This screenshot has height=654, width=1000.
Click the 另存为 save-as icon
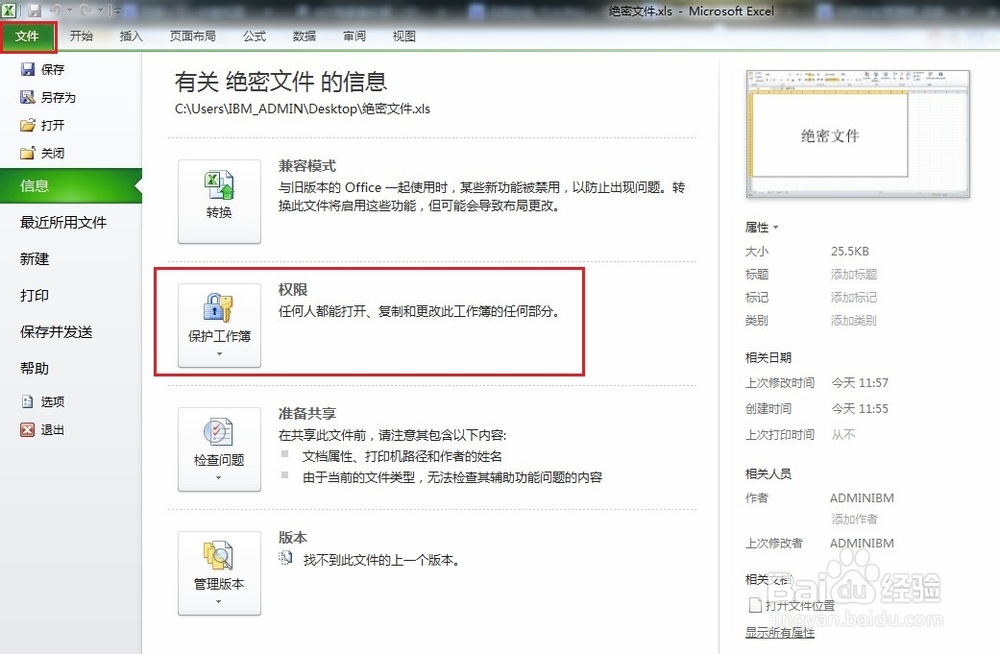27,97
